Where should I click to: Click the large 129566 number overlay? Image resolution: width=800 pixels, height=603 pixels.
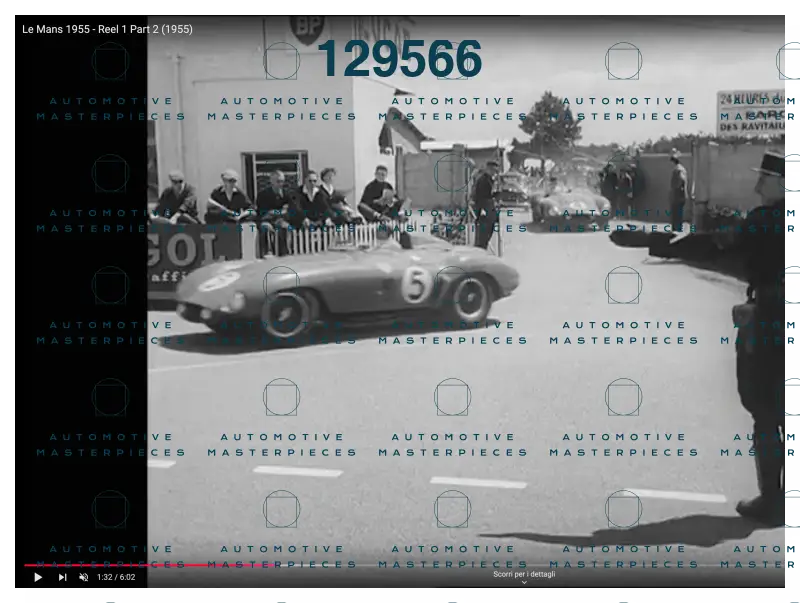tap(399, 59)
